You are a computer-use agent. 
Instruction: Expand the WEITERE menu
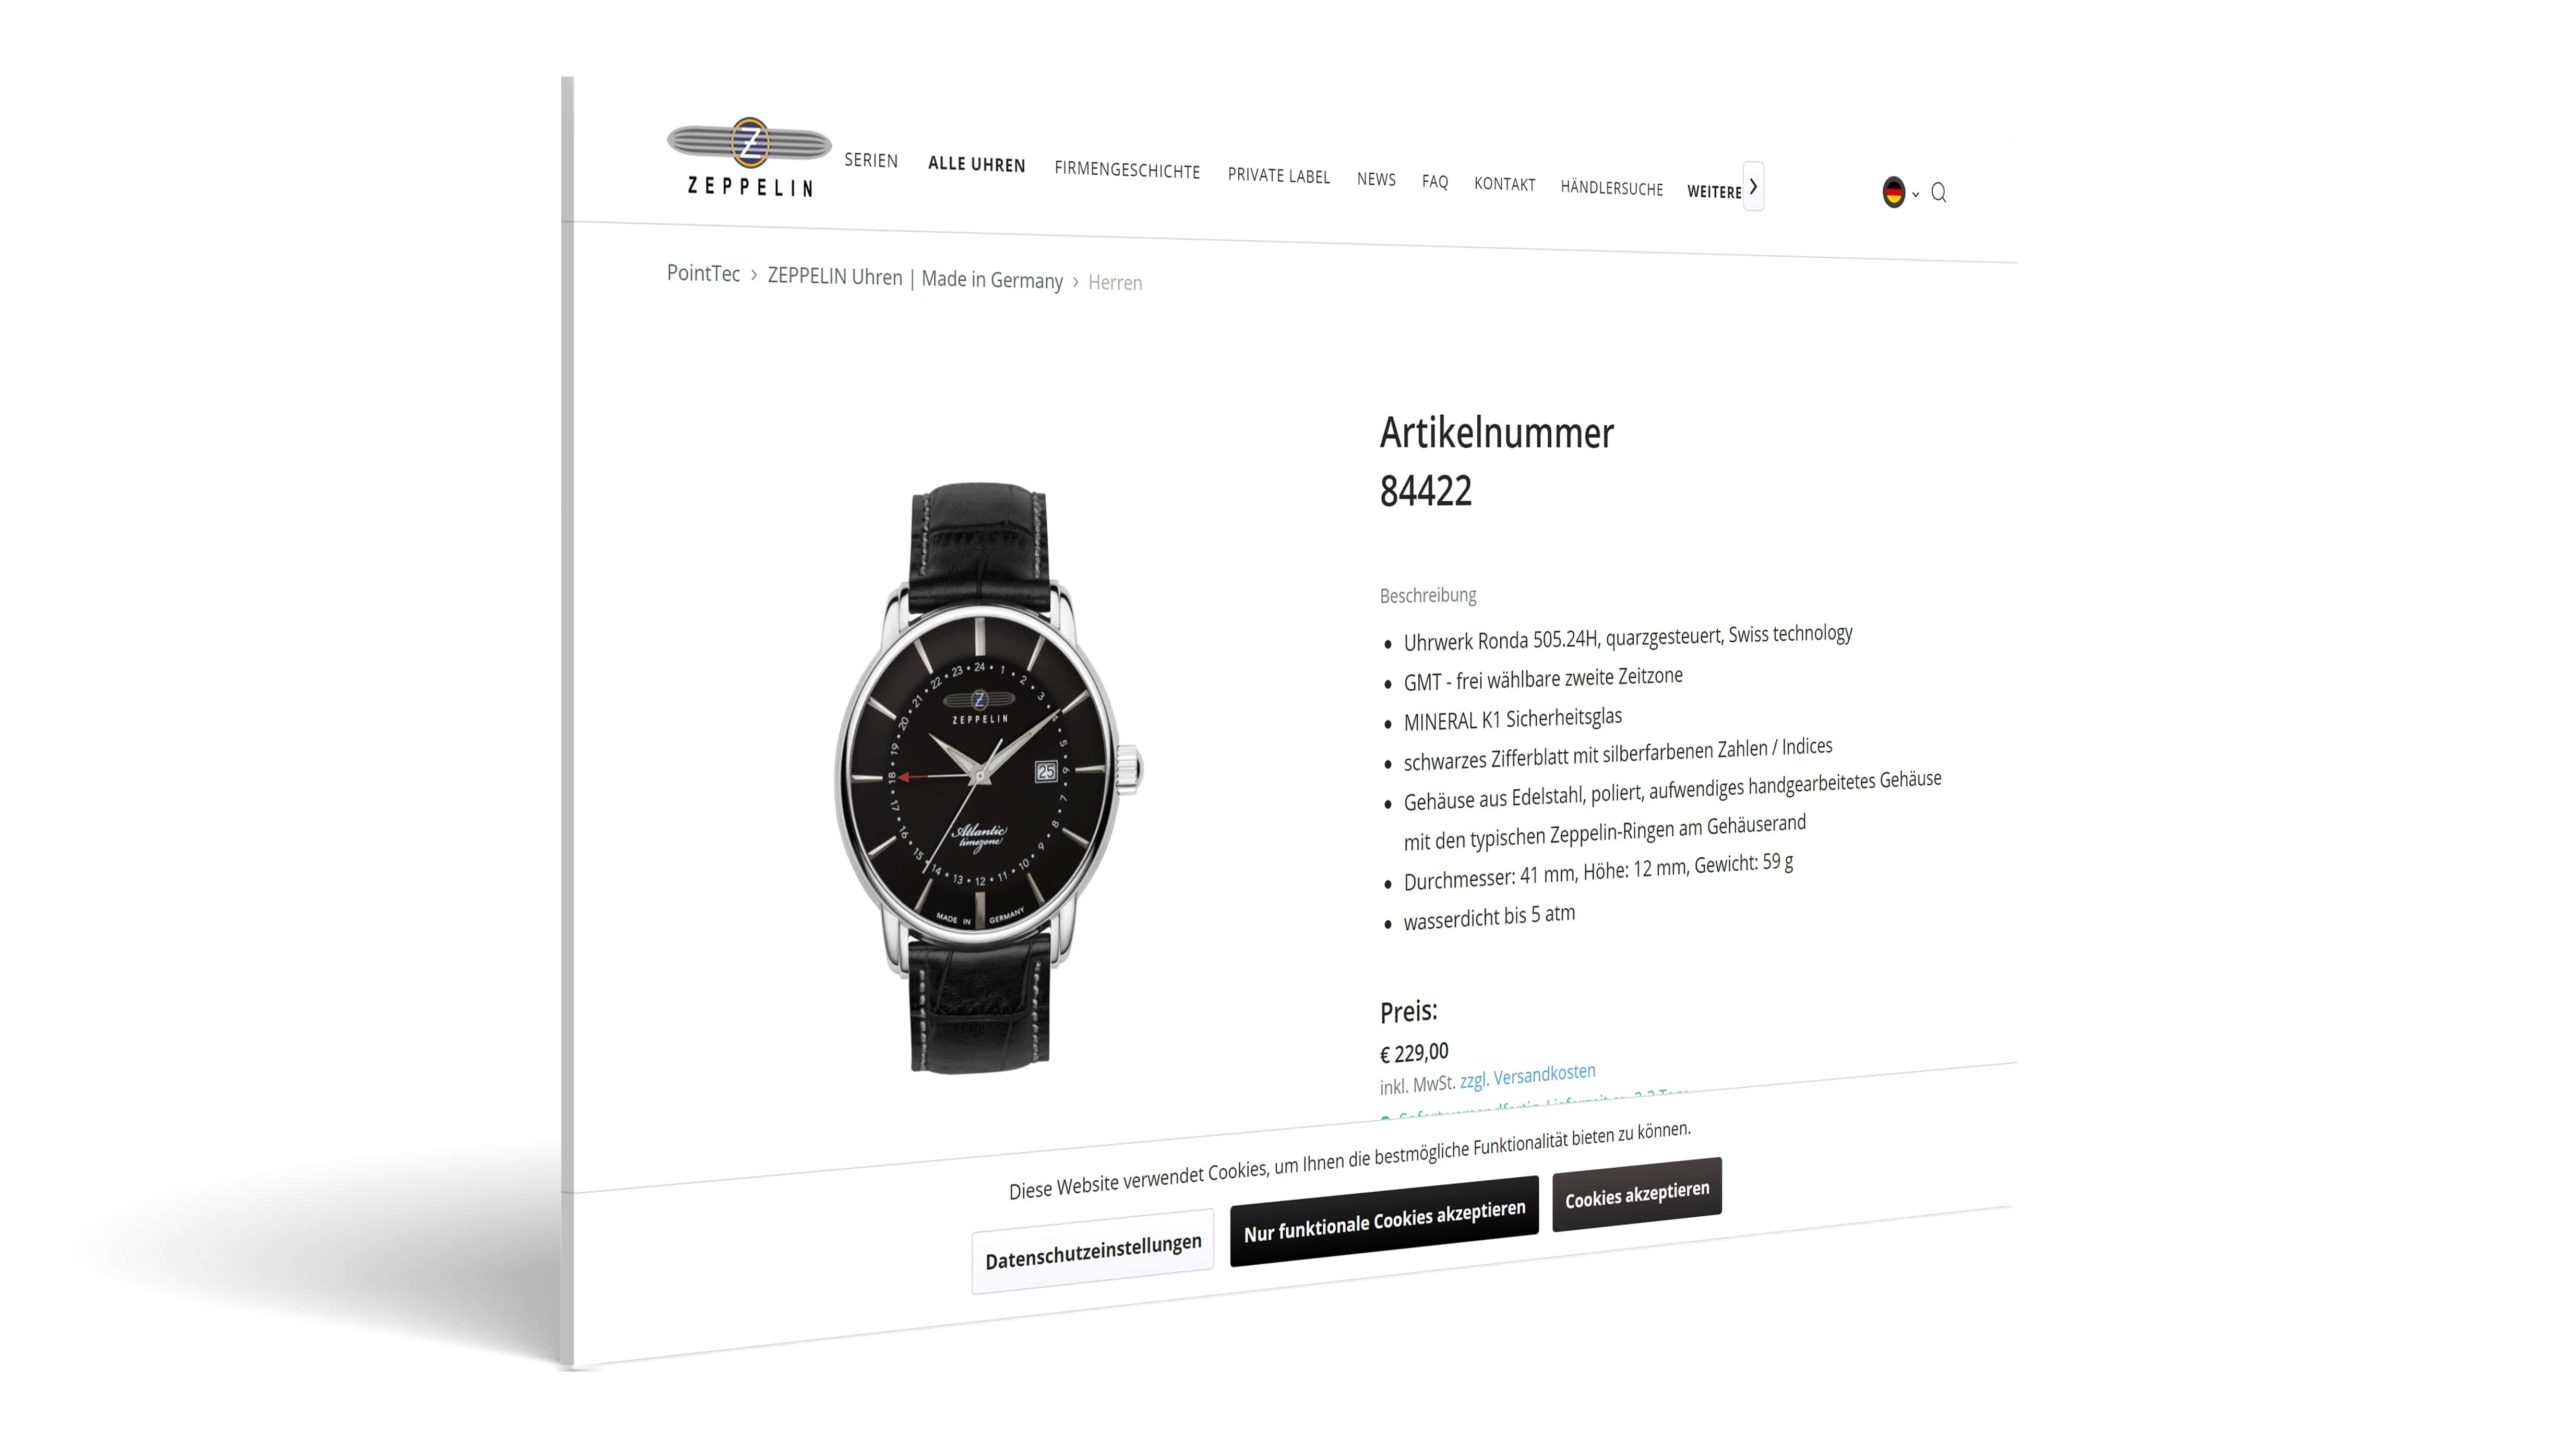1714,191
